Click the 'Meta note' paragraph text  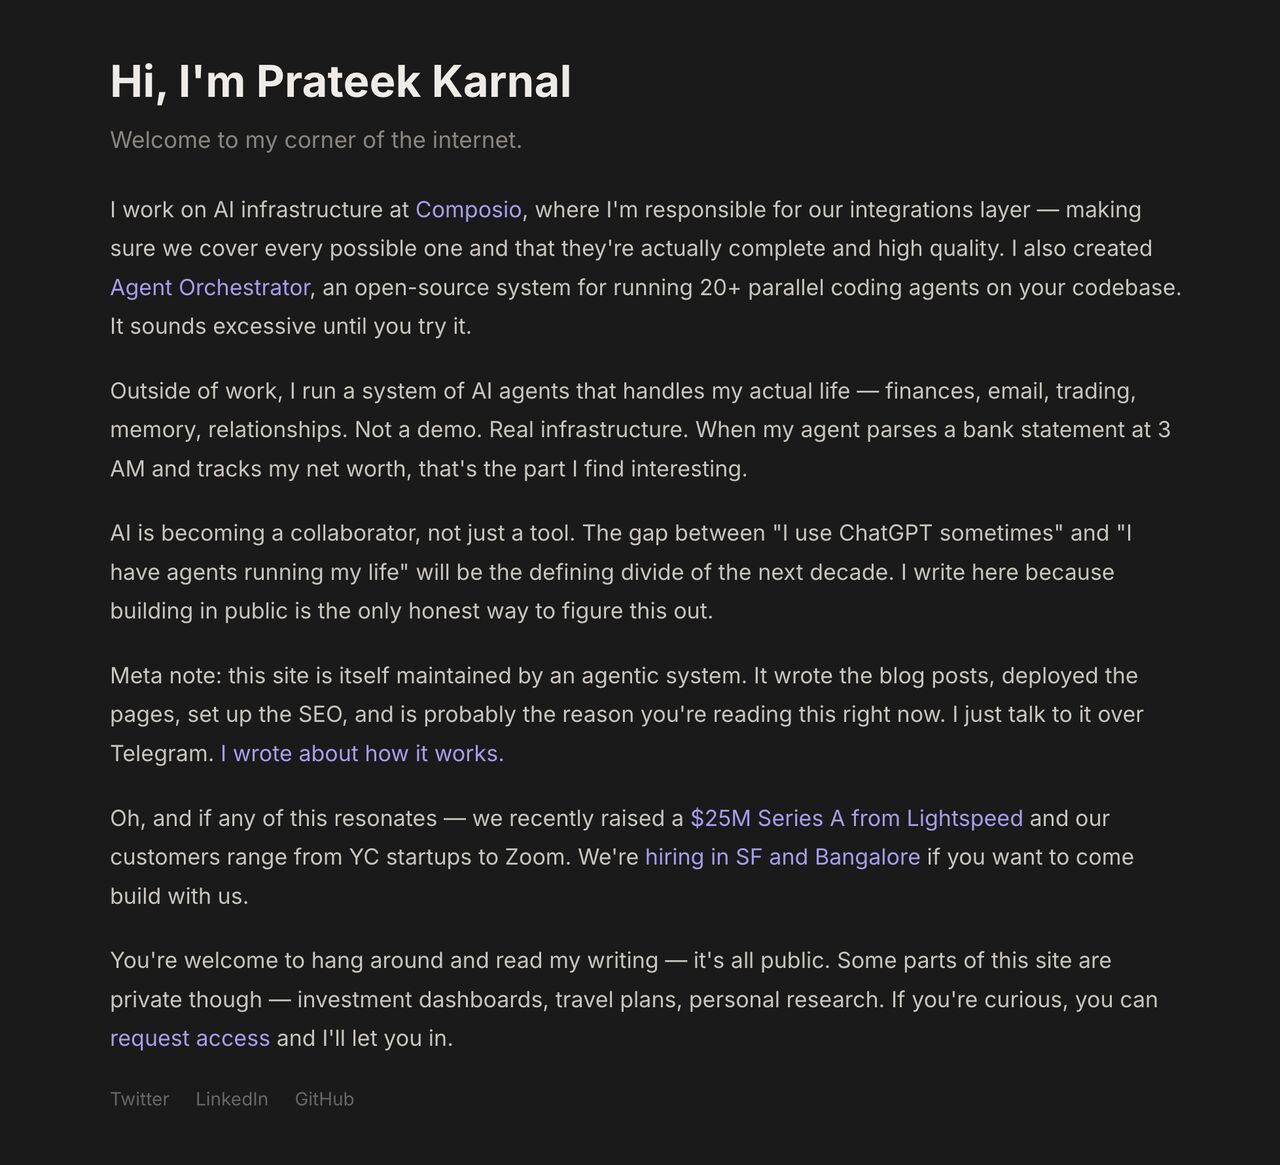(627, 715)
